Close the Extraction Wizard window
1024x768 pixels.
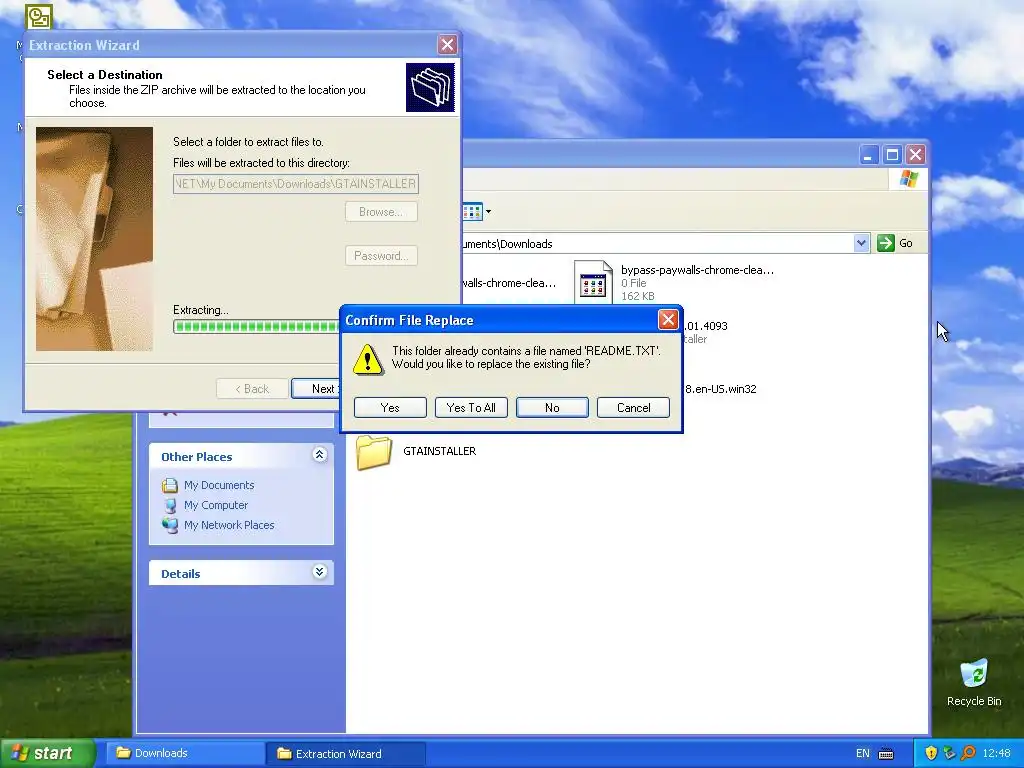[x=447, y=44]
